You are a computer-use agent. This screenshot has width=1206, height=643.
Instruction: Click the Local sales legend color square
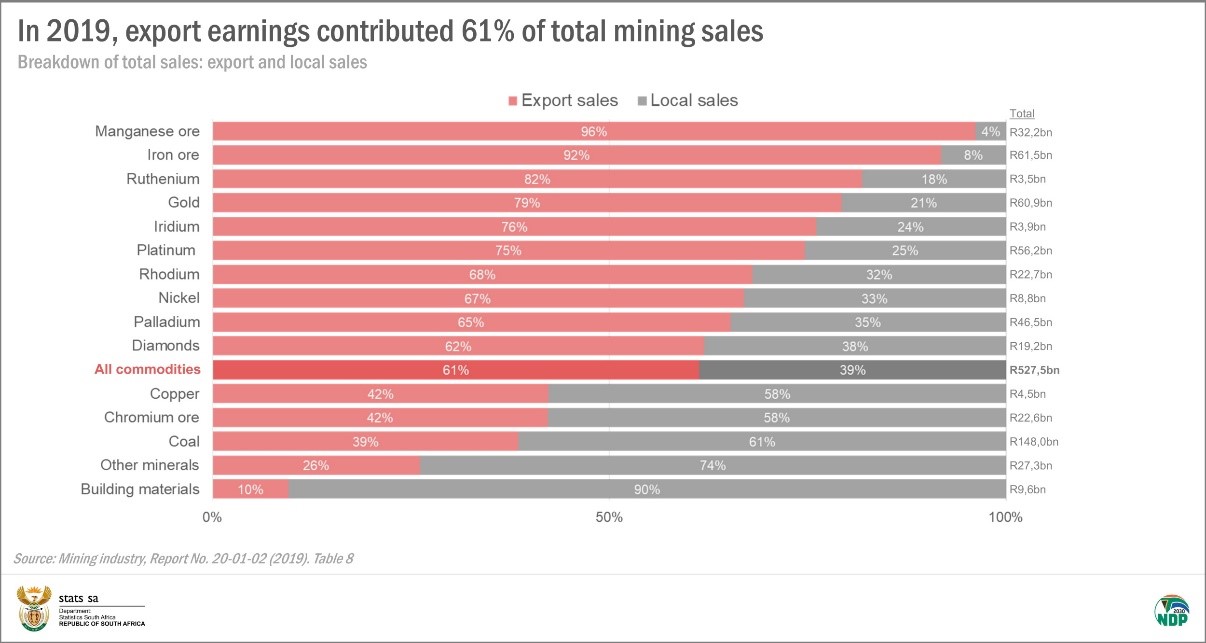tap(642, 101)
